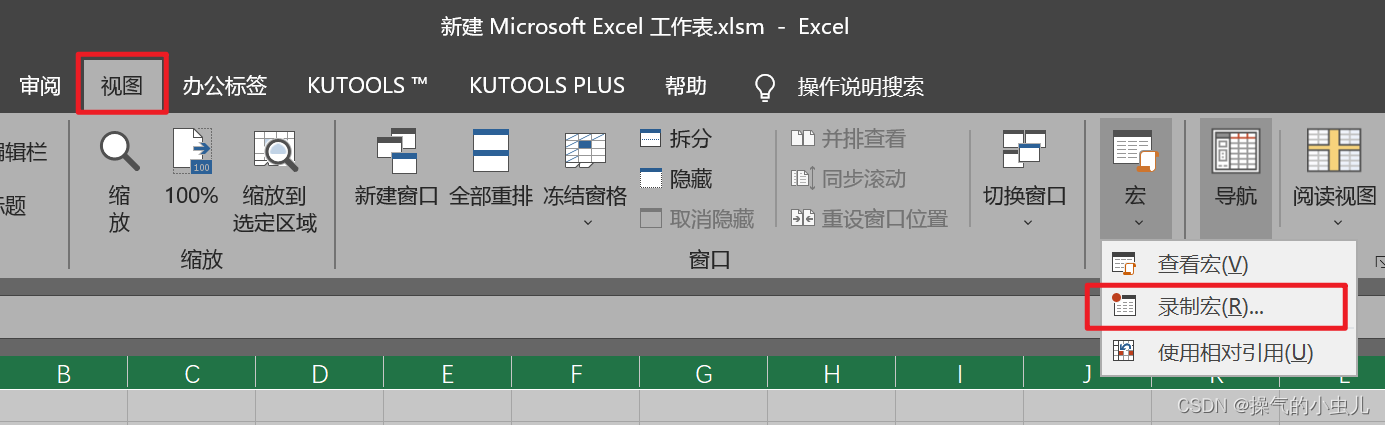The image size is (1385, 425).
Task: Click the greyed-out Unhide (取消隐藏) command
Action: [x=697, y=219]
